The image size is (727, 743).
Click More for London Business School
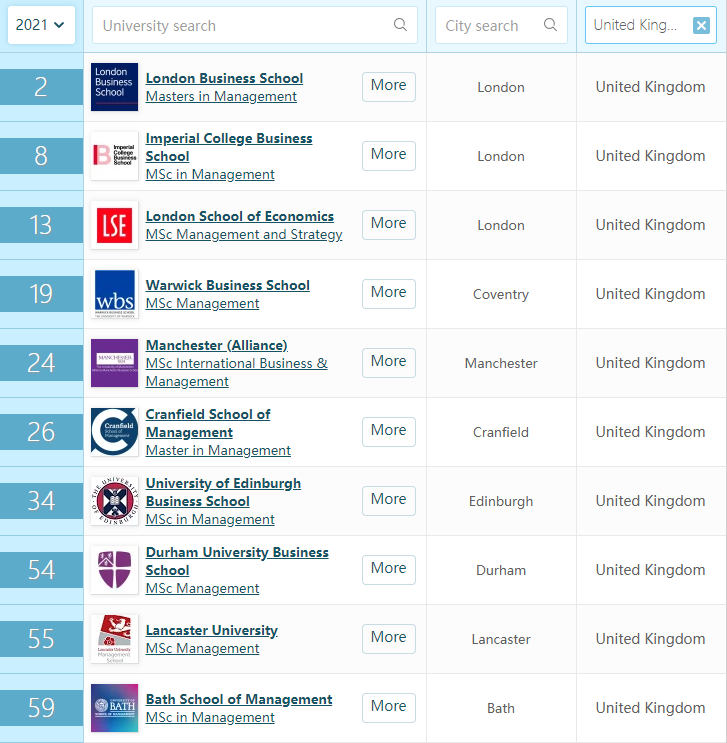[389, 87]
